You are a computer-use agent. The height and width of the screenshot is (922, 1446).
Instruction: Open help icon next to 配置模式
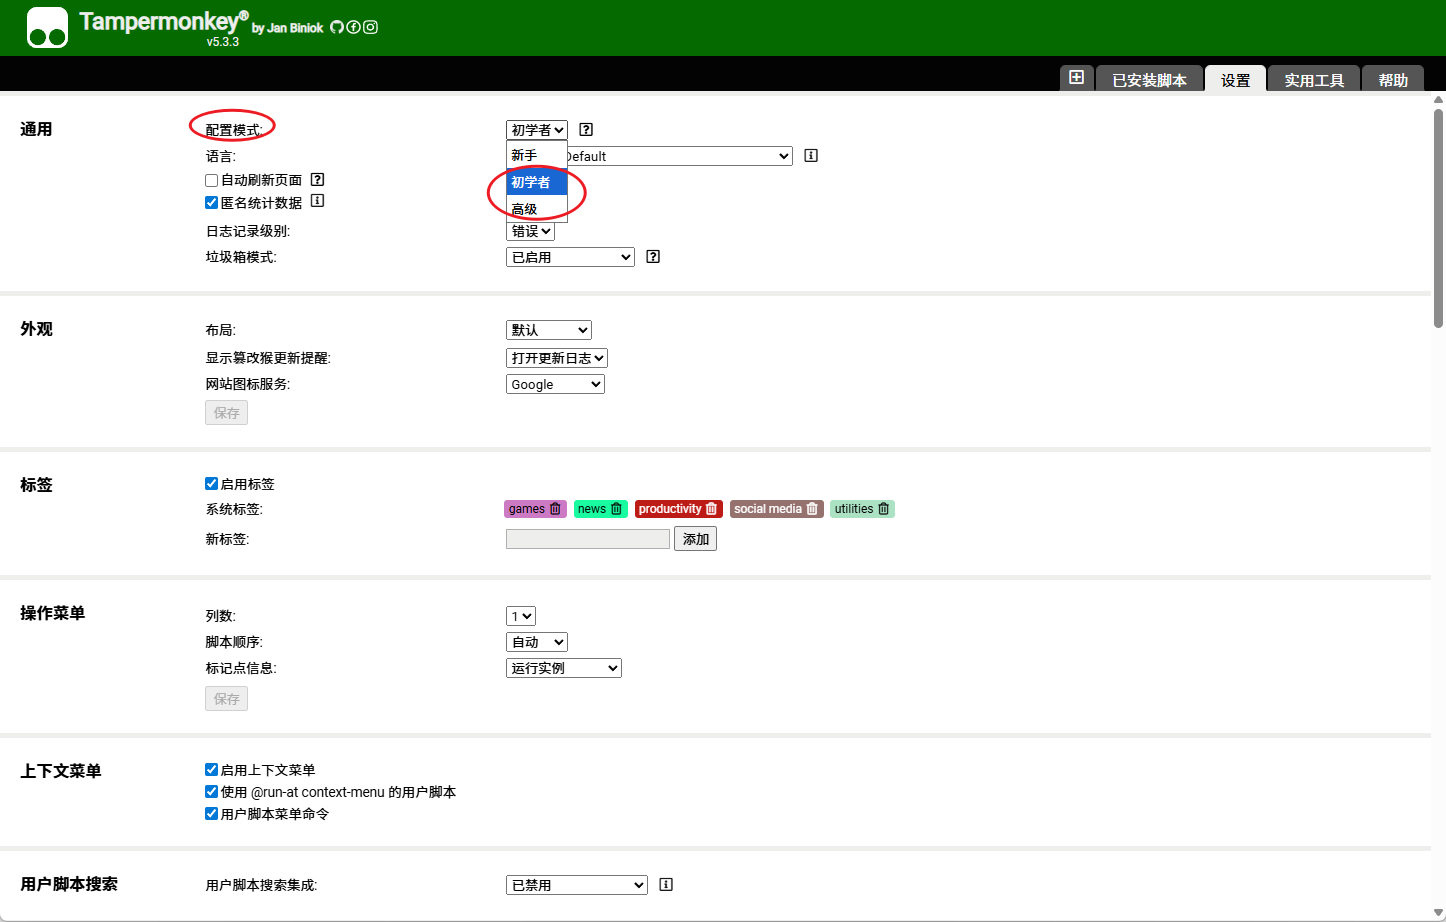pos(586,129)
